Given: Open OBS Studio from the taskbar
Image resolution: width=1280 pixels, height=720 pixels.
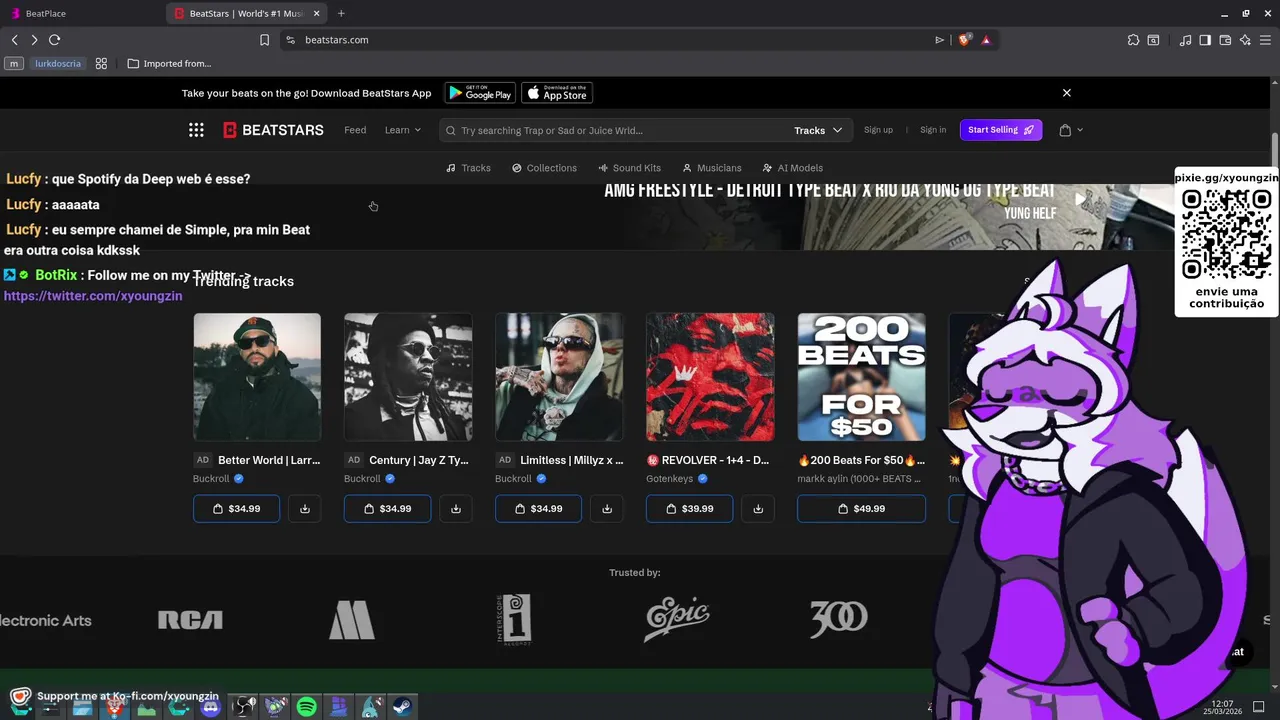Looking at the screenshot, I should point(243,707).
